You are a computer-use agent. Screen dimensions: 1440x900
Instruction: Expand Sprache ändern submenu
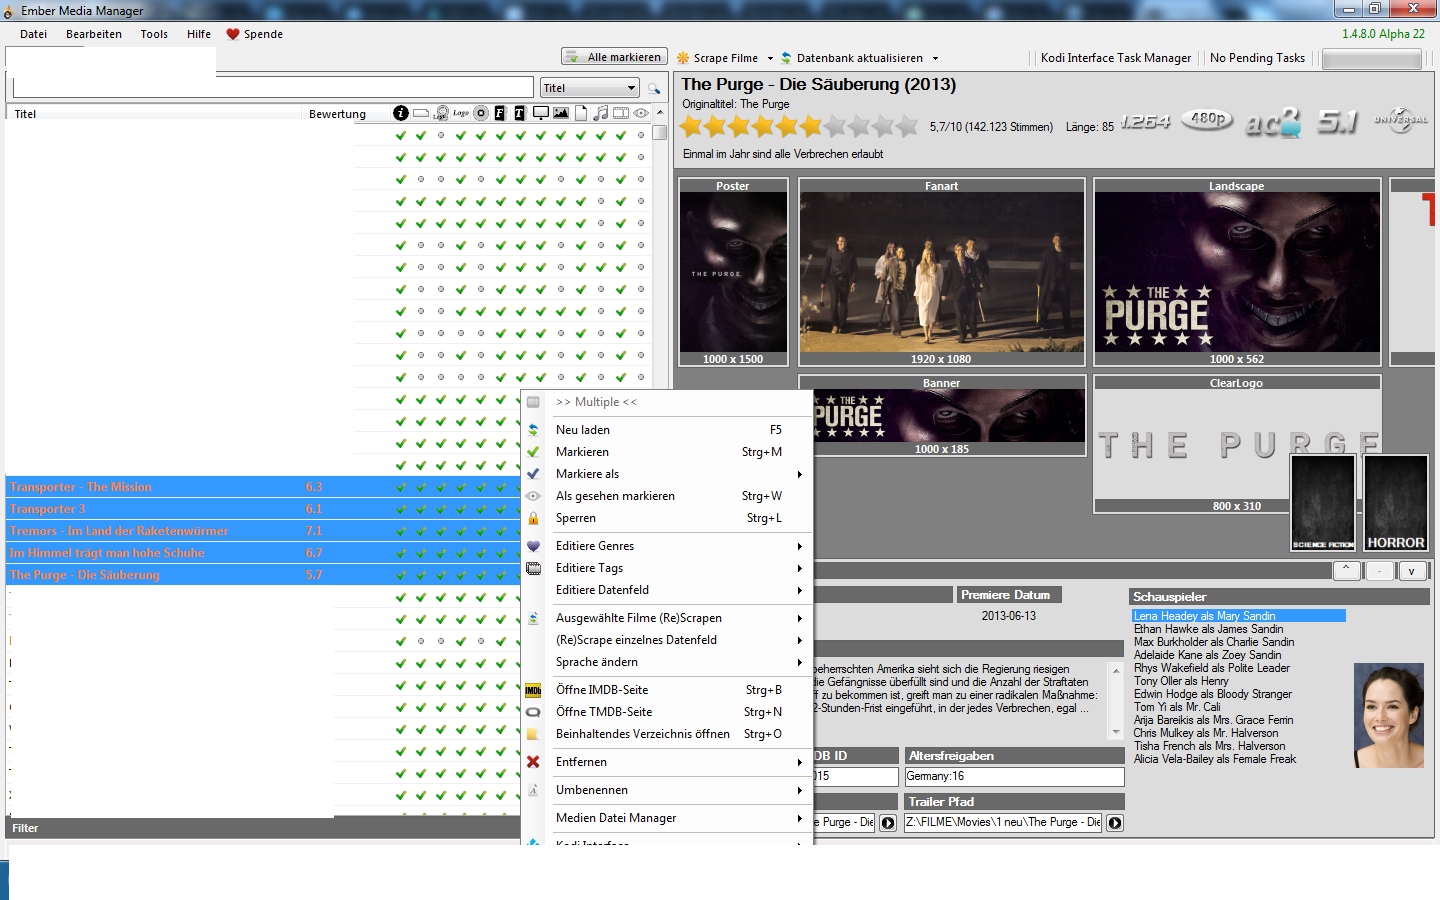[x=667, y=662]
